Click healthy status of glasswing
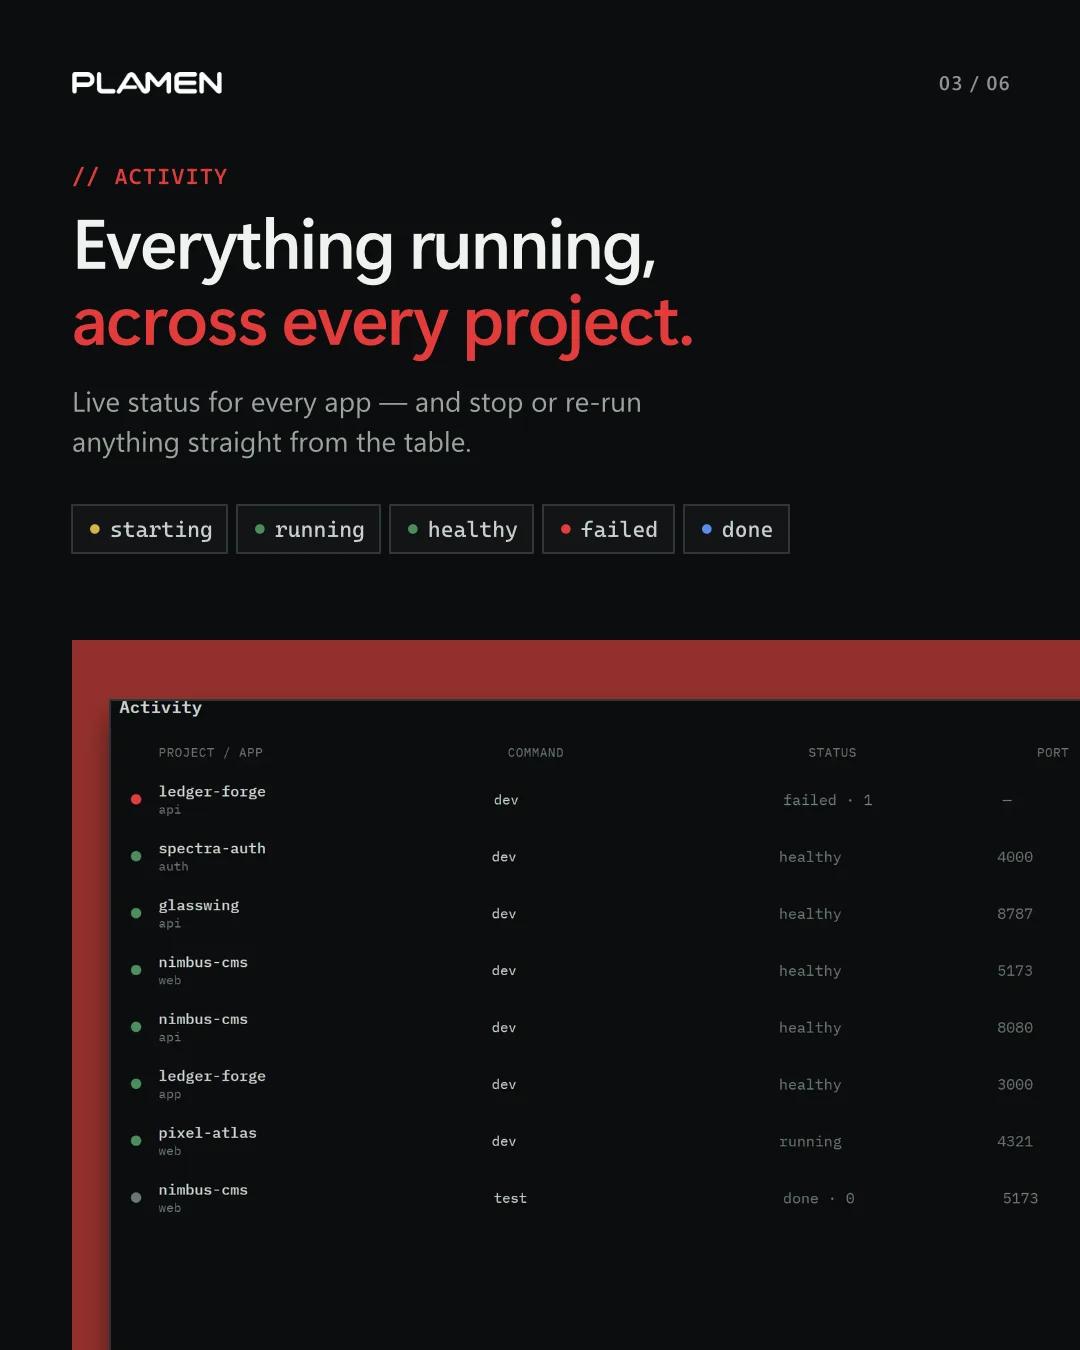Screen dimensions: 1080x1350 pos(810,914)
